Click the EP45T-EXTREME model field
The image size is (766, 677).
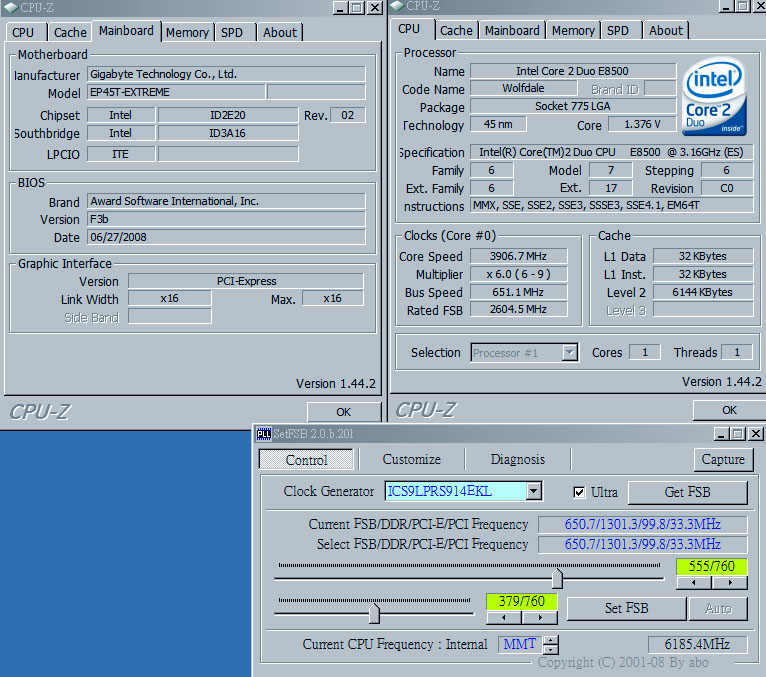click(176, 92)
